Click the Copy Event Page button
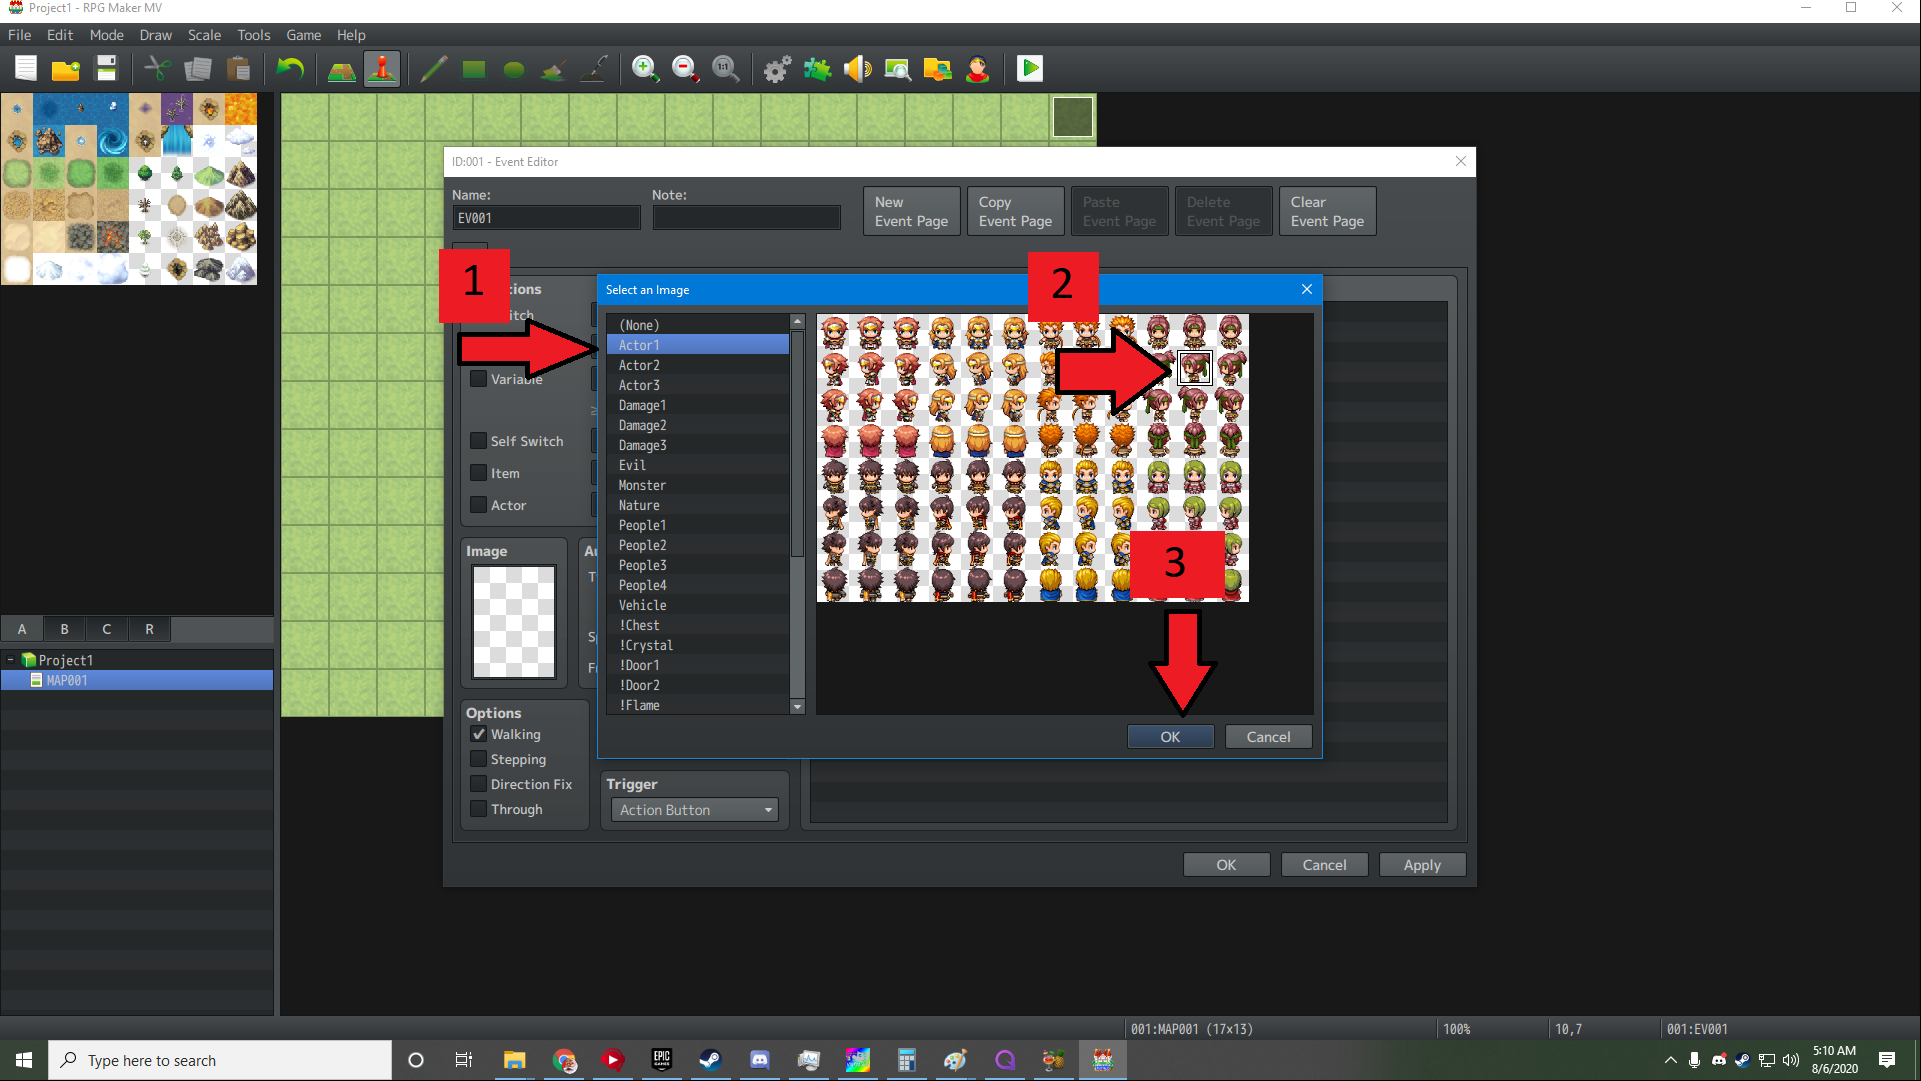This screenshot has height=1081, width=1921. pos(1015,211)
